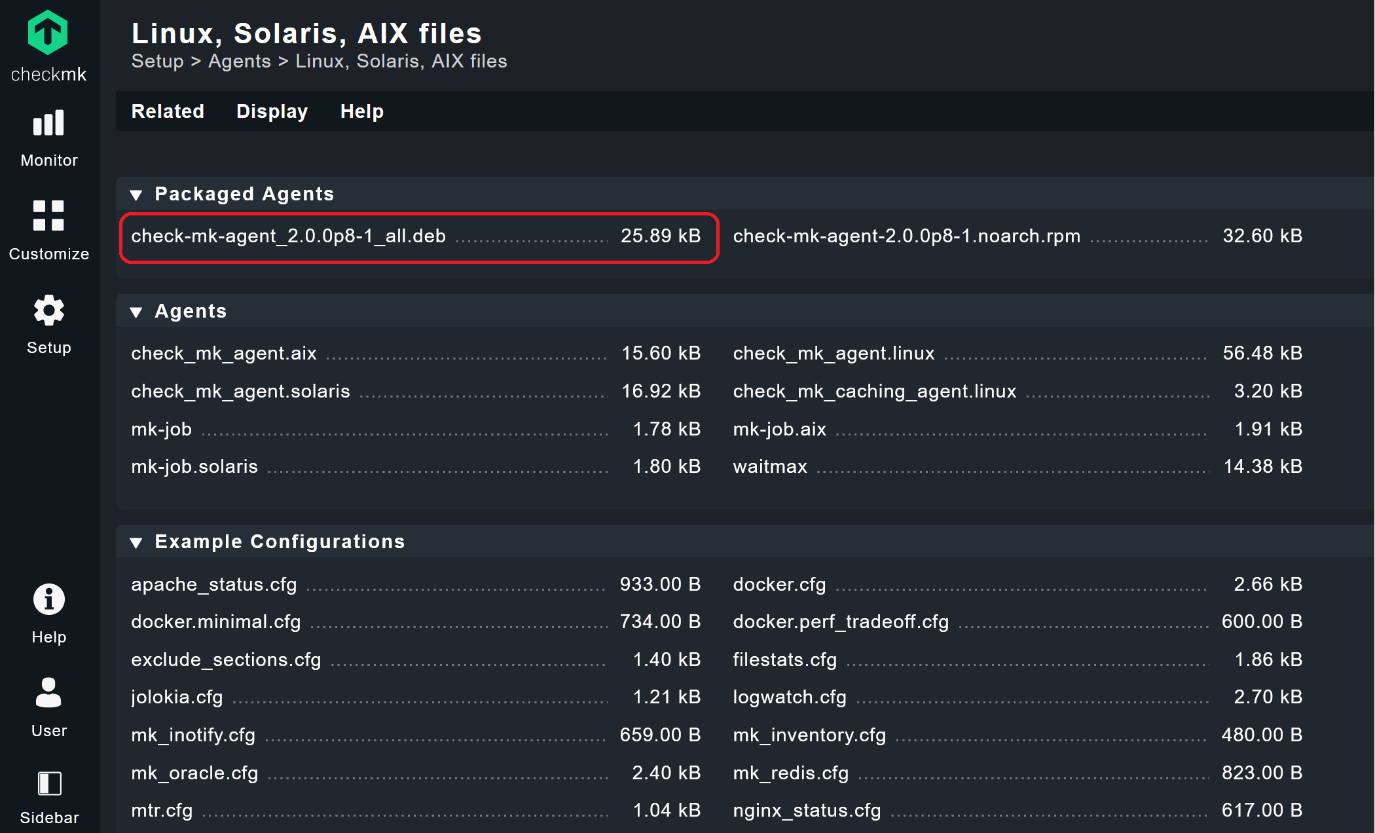Download the waitmax agent file
The image size is (1375, 833).
coord(769,467)
